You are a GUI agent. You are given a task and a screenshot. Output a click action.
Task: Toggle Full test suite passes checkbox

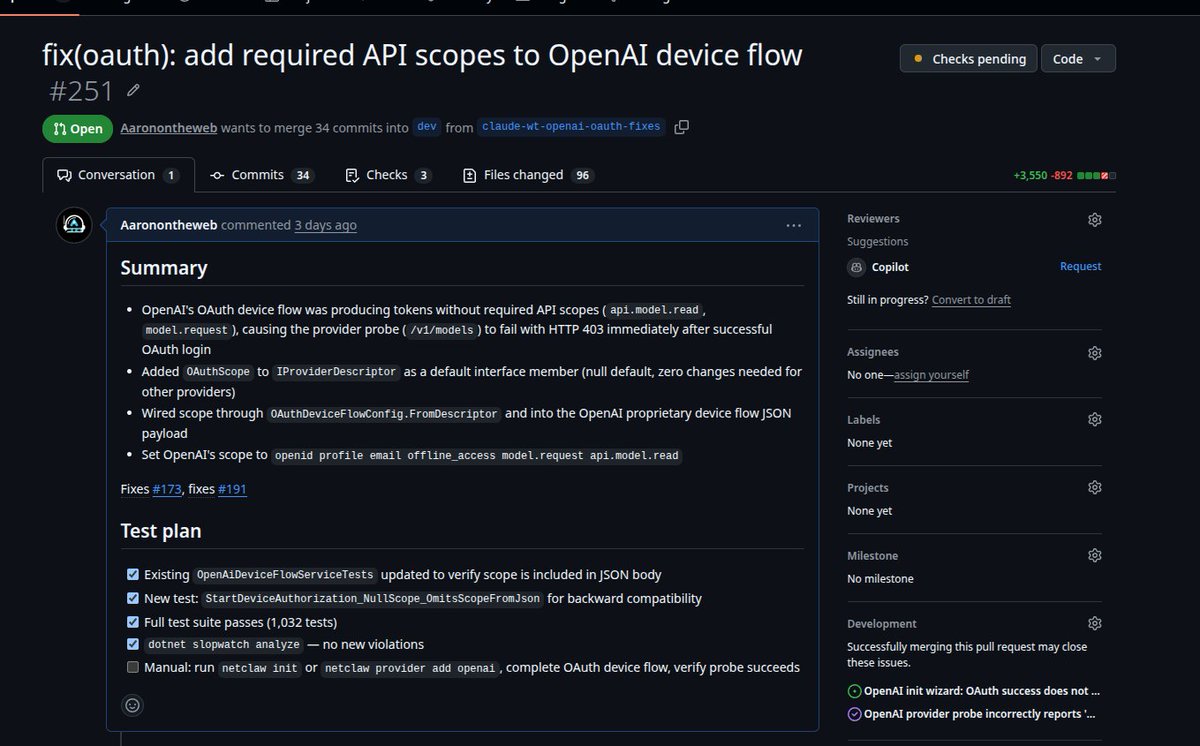click(133, 622)
